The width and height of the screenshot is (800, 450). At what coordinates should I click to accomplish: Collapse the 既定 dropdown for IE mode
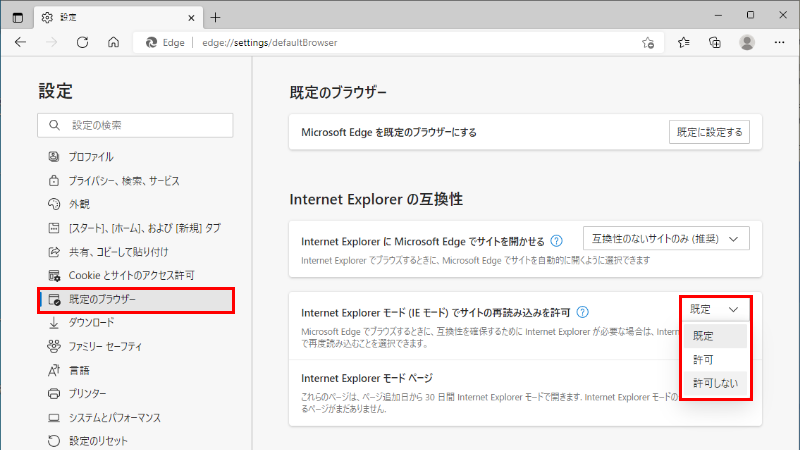pyautogui.click(x=715, y=309)
